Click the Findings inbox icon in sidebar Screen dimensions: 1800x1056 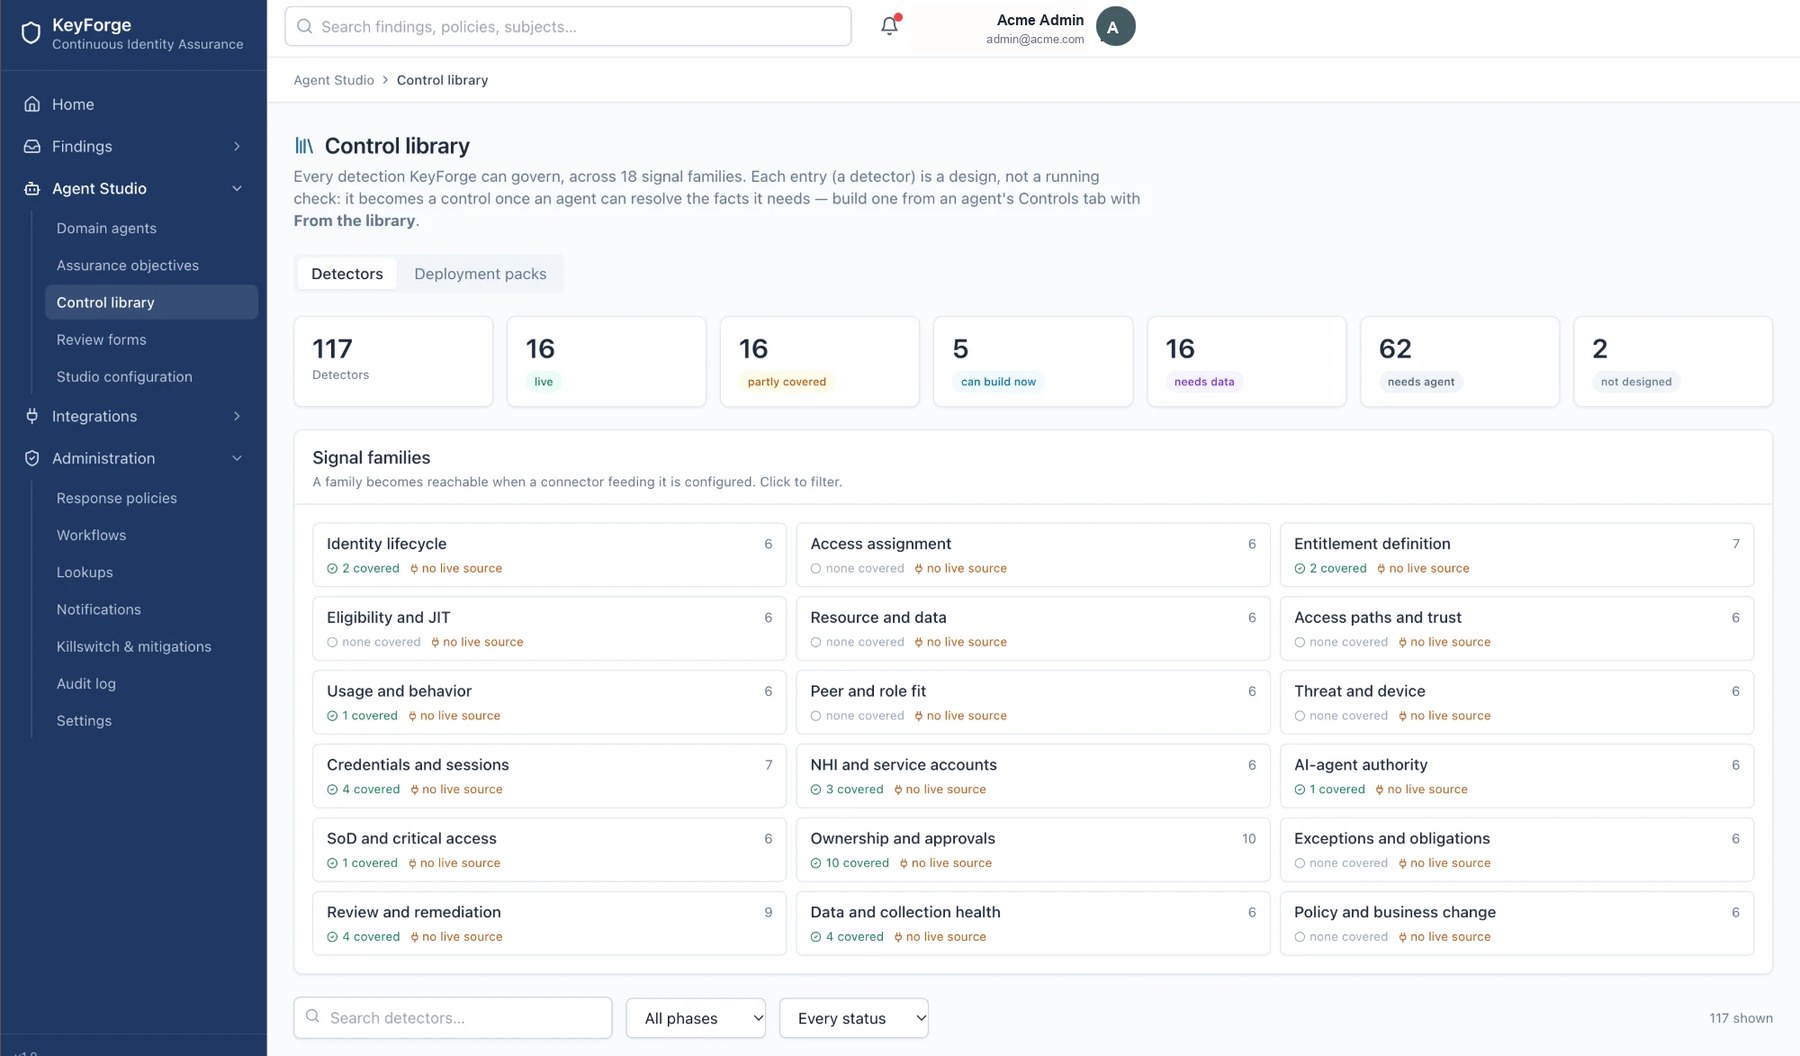32,146
